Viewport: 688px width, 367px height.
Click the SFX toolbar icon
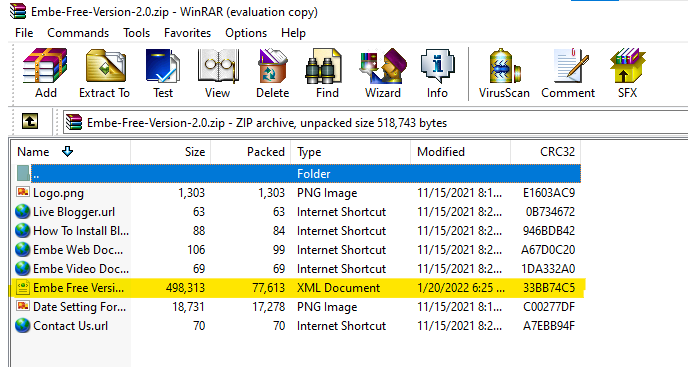627,66
